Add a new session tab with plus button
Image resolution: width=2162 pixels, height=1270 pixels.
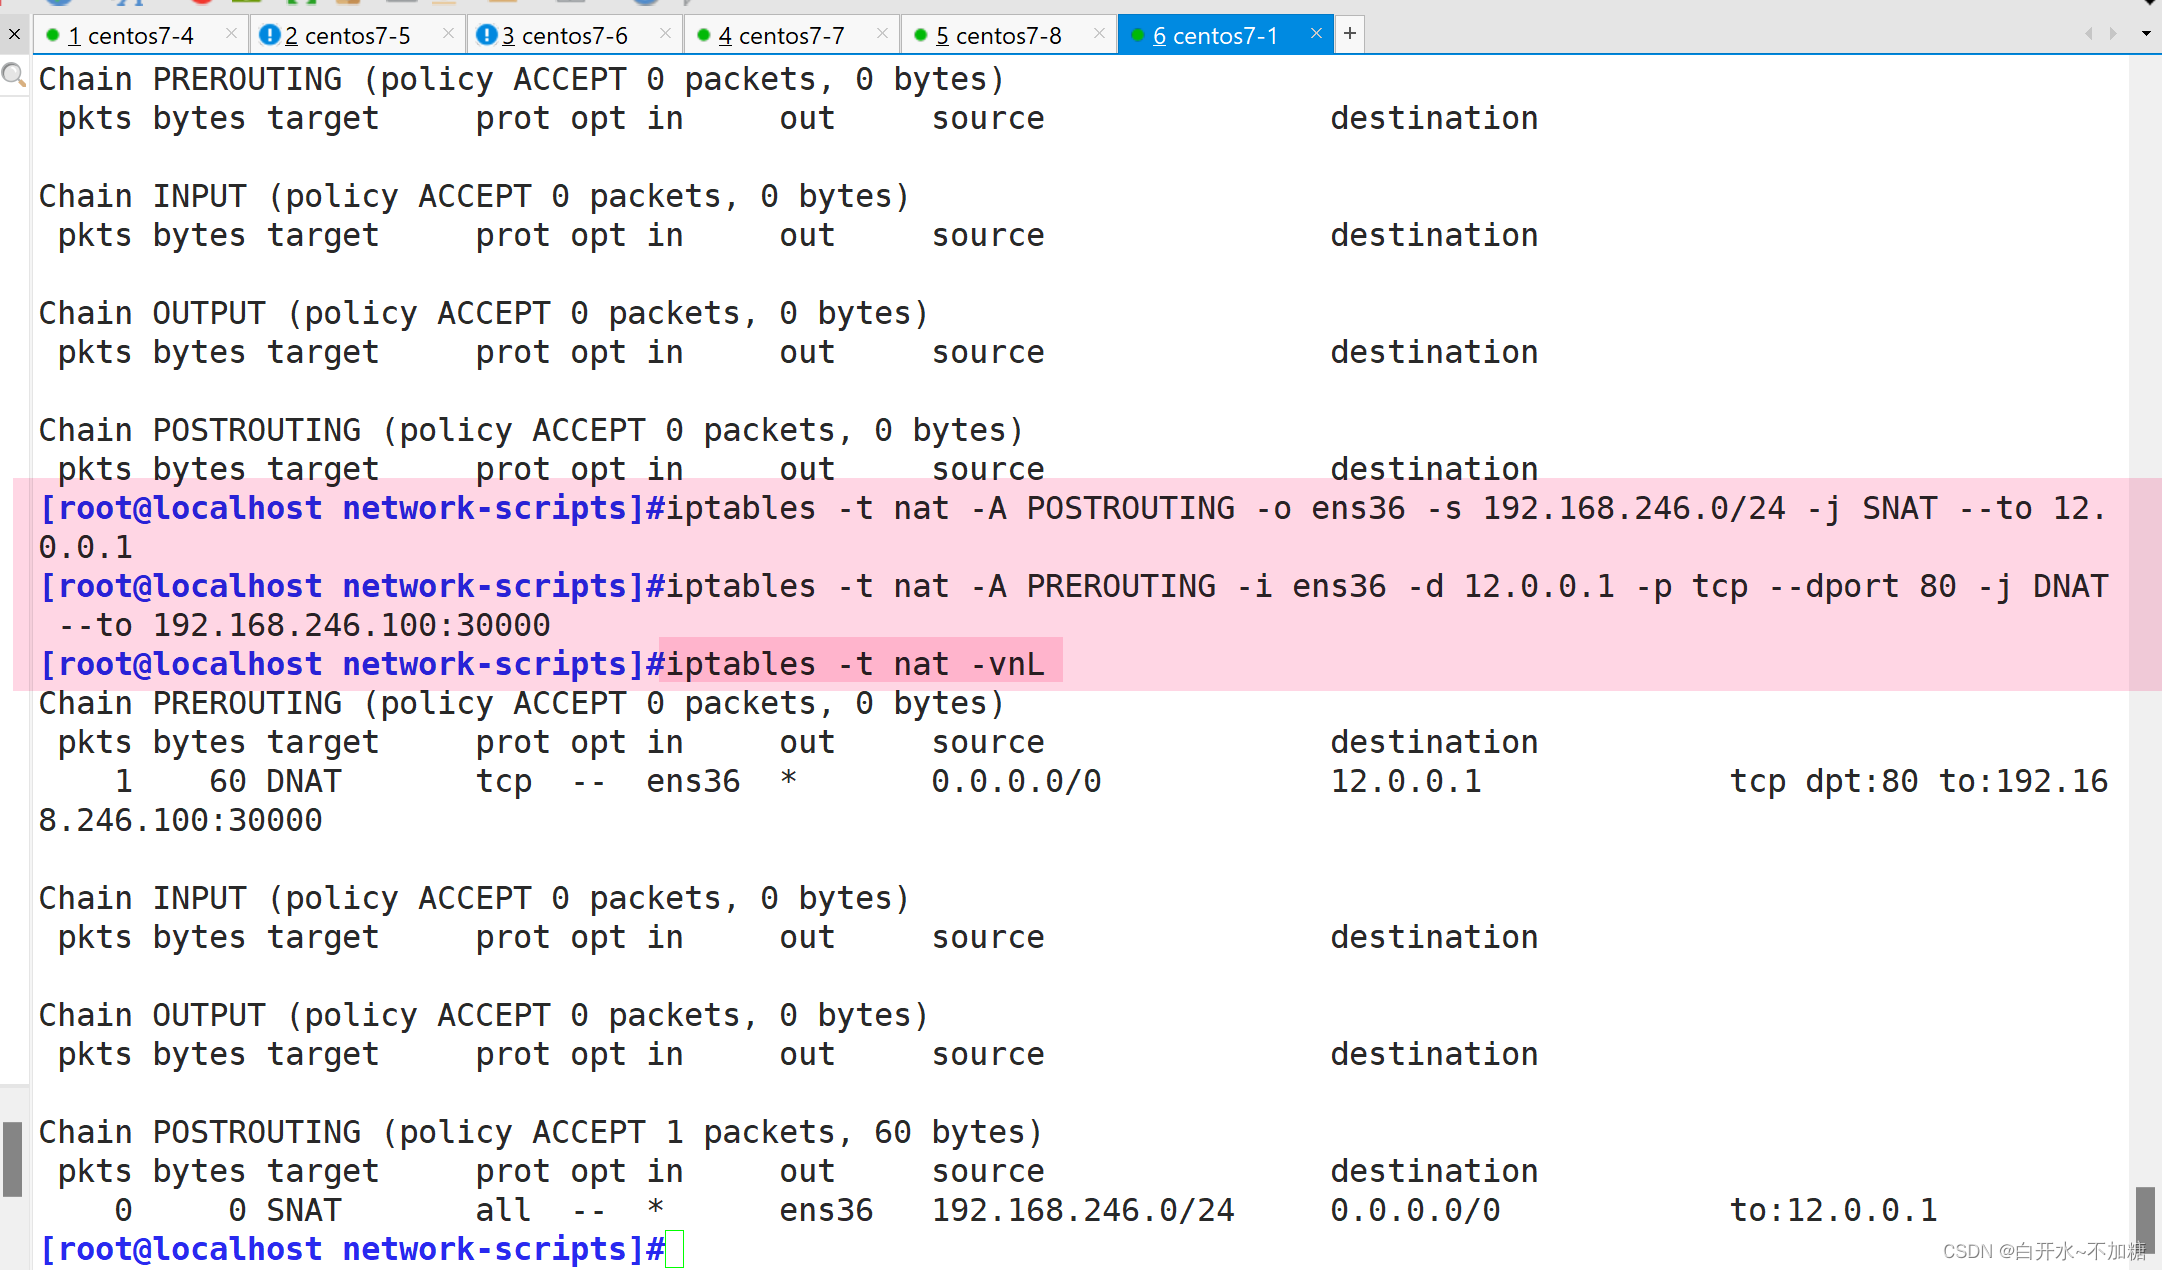pyautogui.click(x=1350, y=34)
